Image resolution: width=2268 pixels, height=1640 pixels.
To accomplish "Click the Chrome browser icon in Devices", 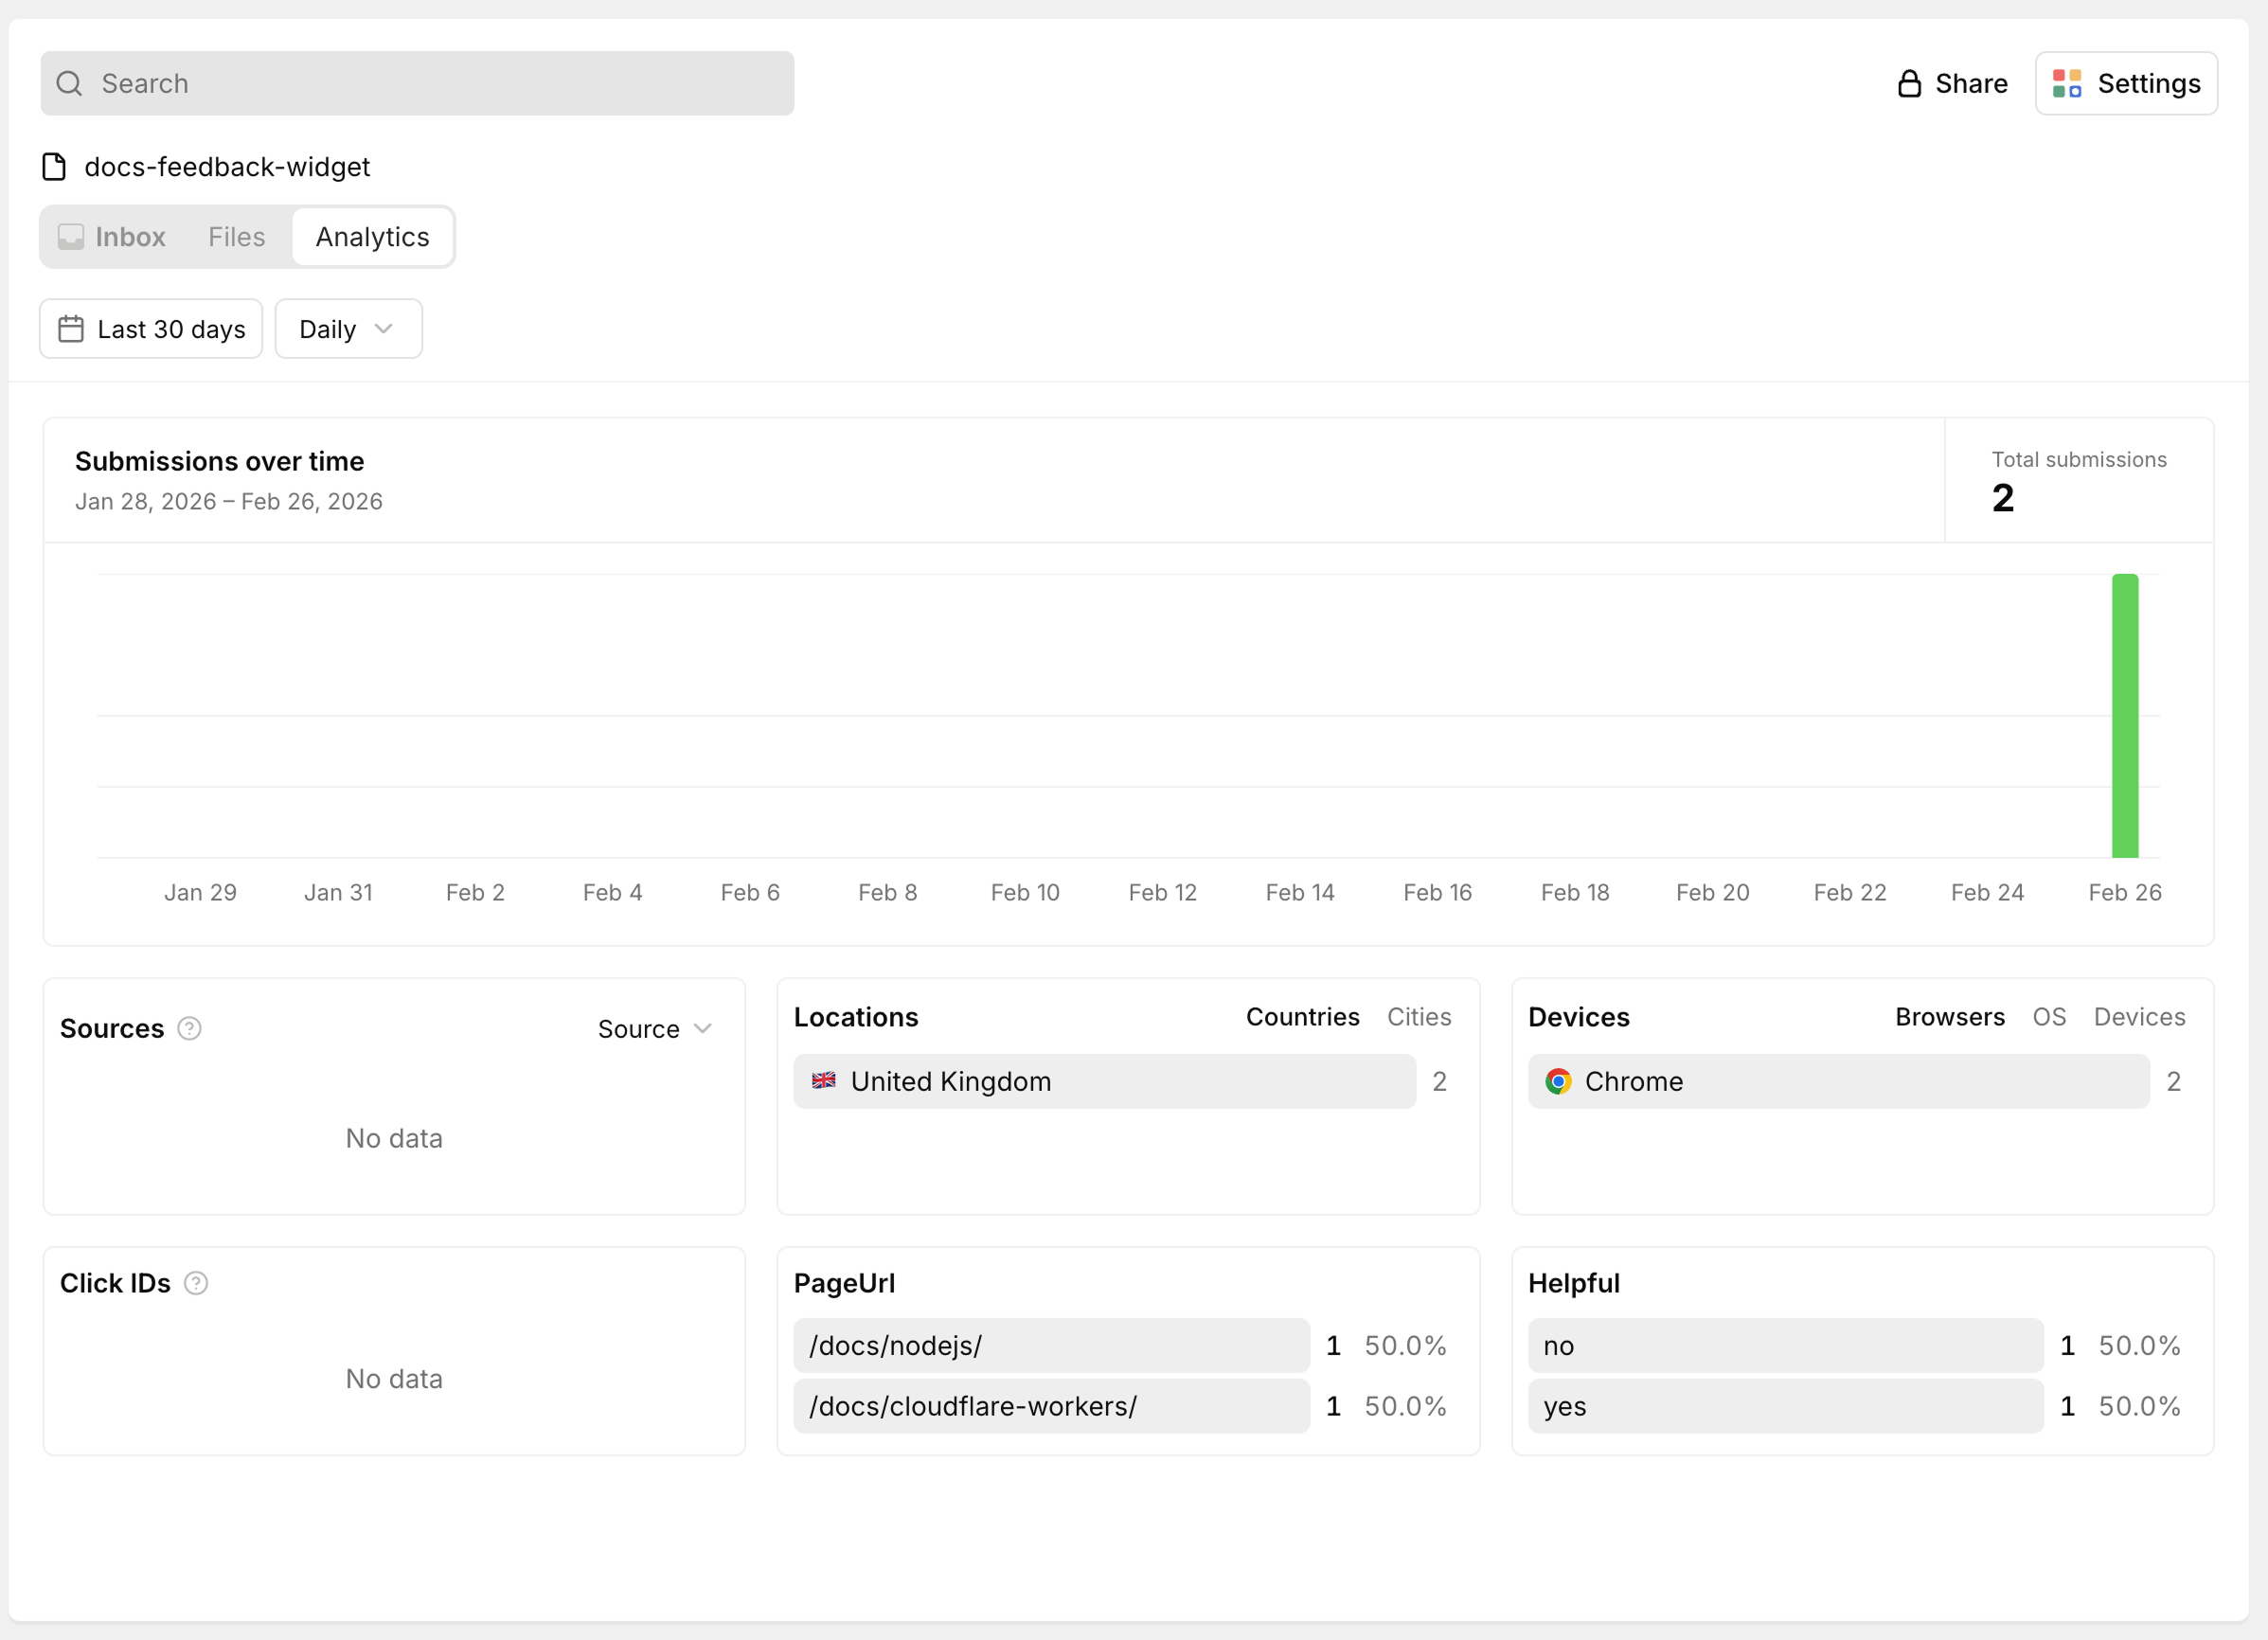I will 1557,1081.
